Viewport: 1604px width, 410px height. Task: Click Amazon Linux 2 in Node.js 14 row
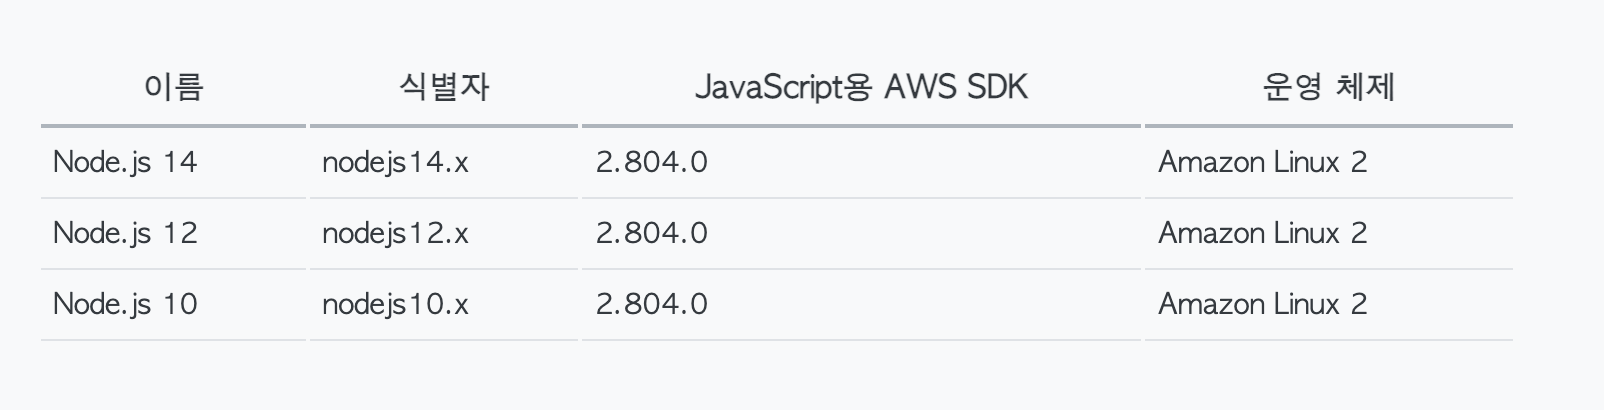pos(1263,162)
